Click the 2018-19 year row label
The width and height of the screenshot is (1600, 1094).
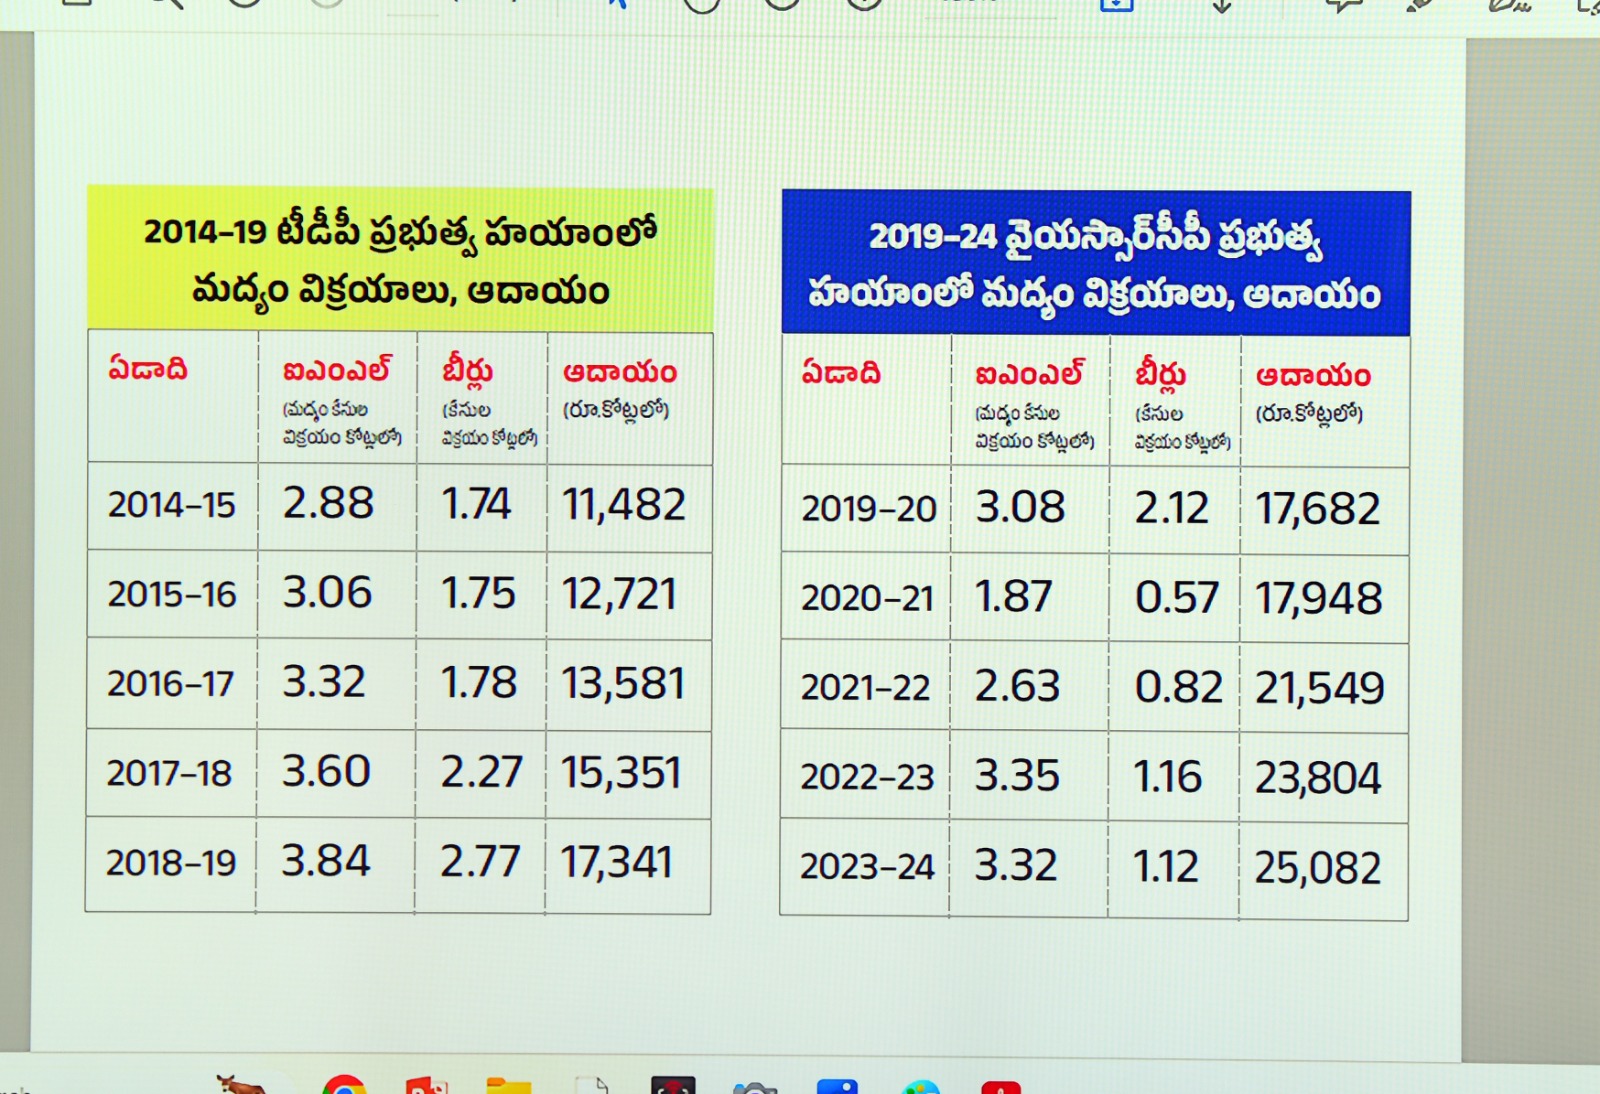click(171, 863)
